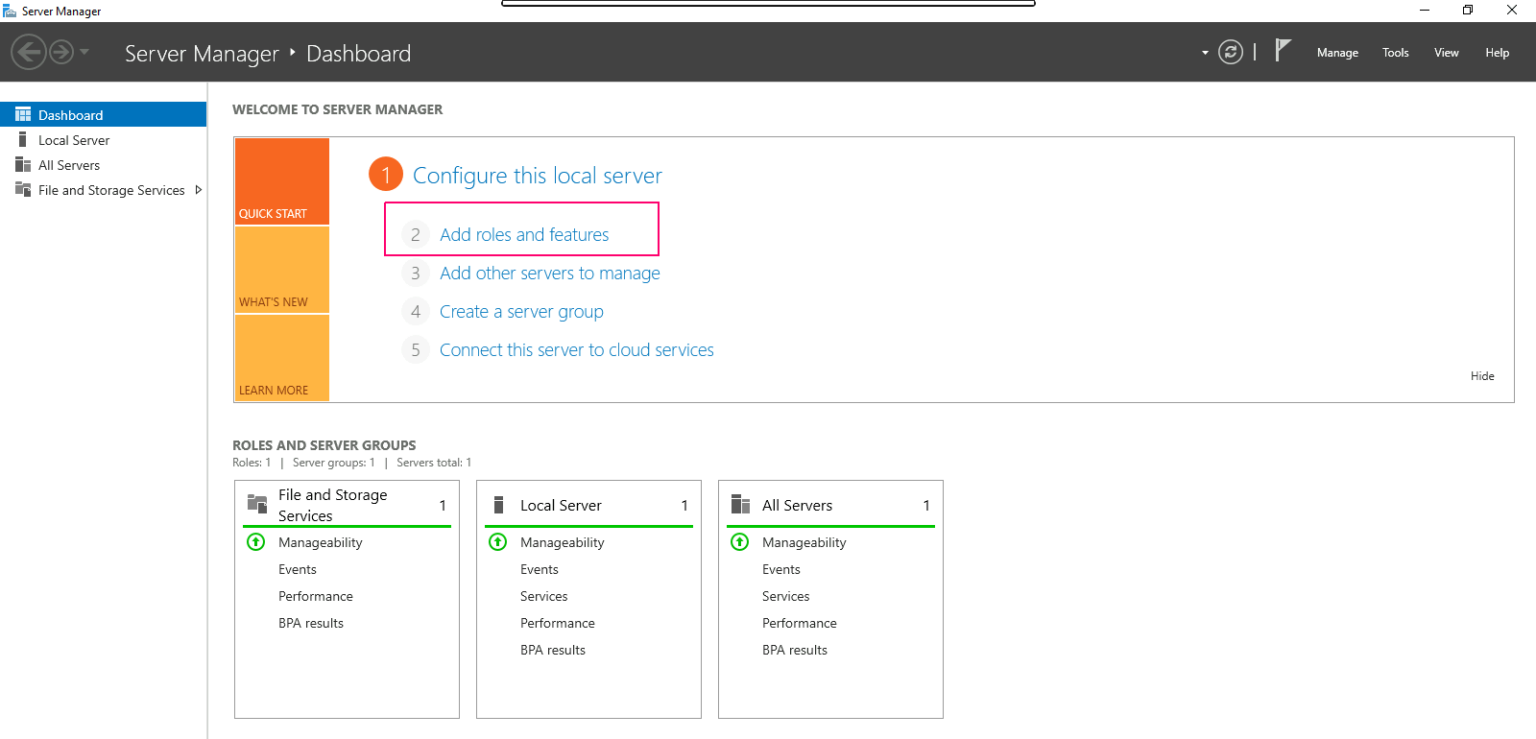Image resolution: width=1536 pixels, height=739 pixels.
Task: Open the Help menu
Action: 1496,52
